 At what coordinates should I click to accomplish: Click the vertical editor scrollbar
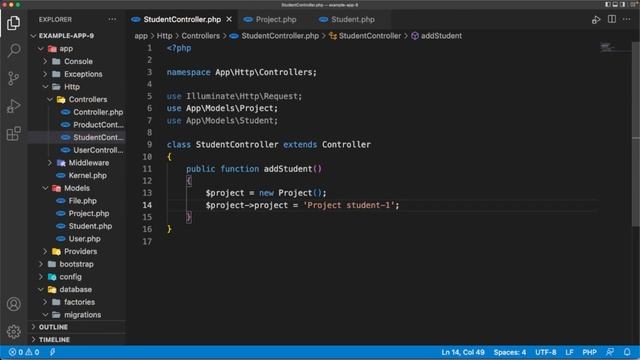click(x=636, y=134)
